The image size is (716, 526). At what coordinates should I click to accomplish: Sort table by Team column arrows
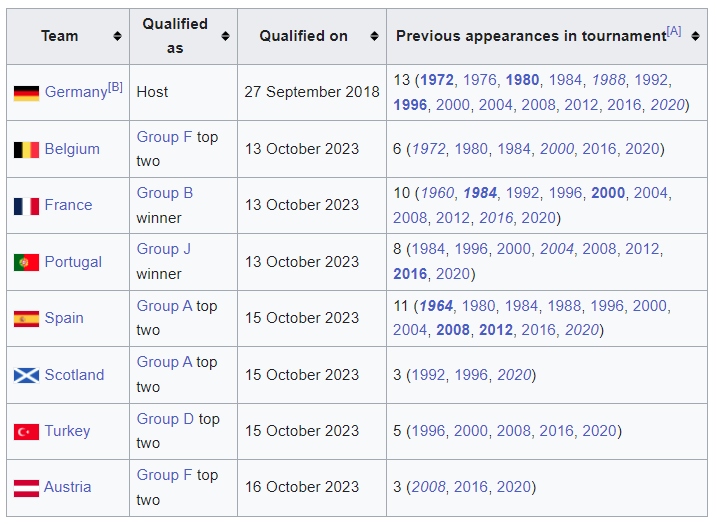[x=117, y=36]
